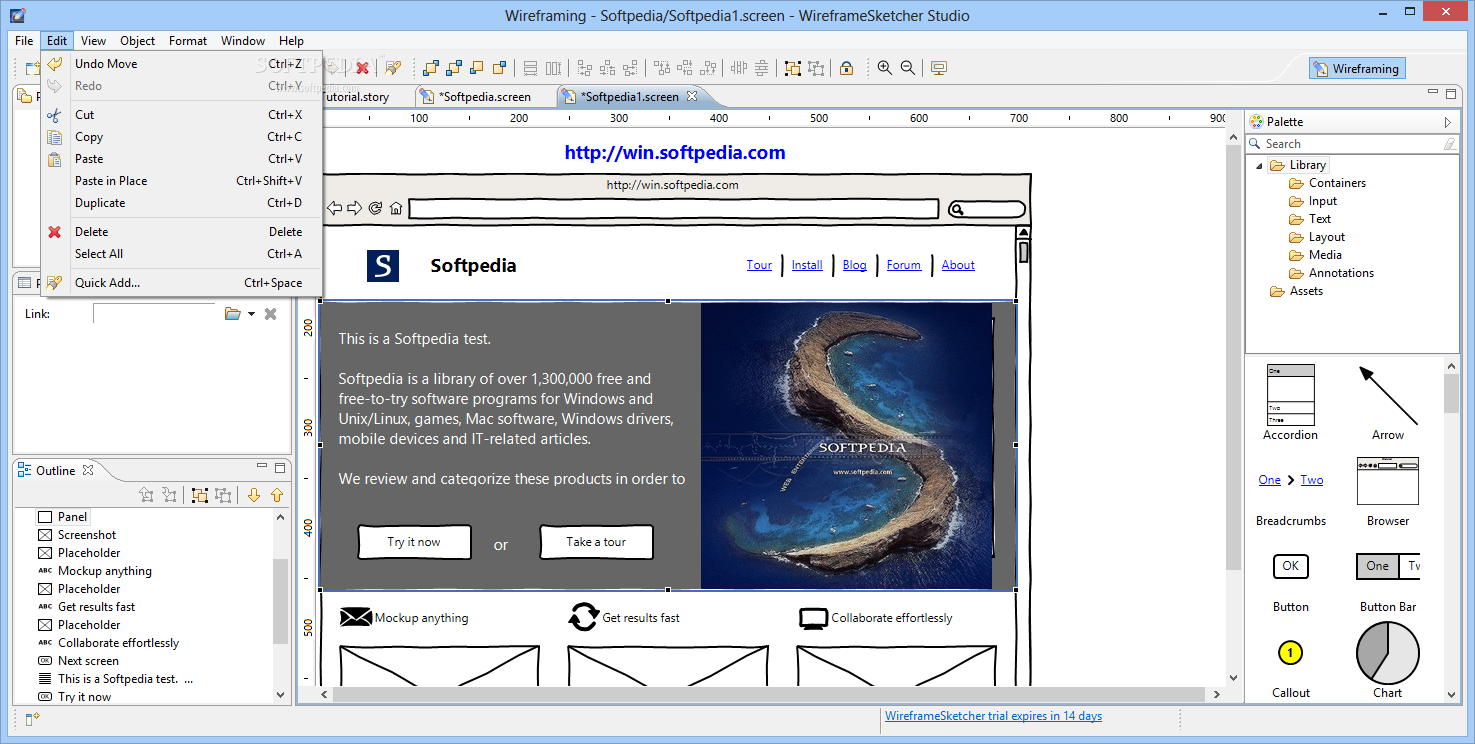
Task: Click the padlock Lock icon in the toolbar
Action: (x=846, y=68)
